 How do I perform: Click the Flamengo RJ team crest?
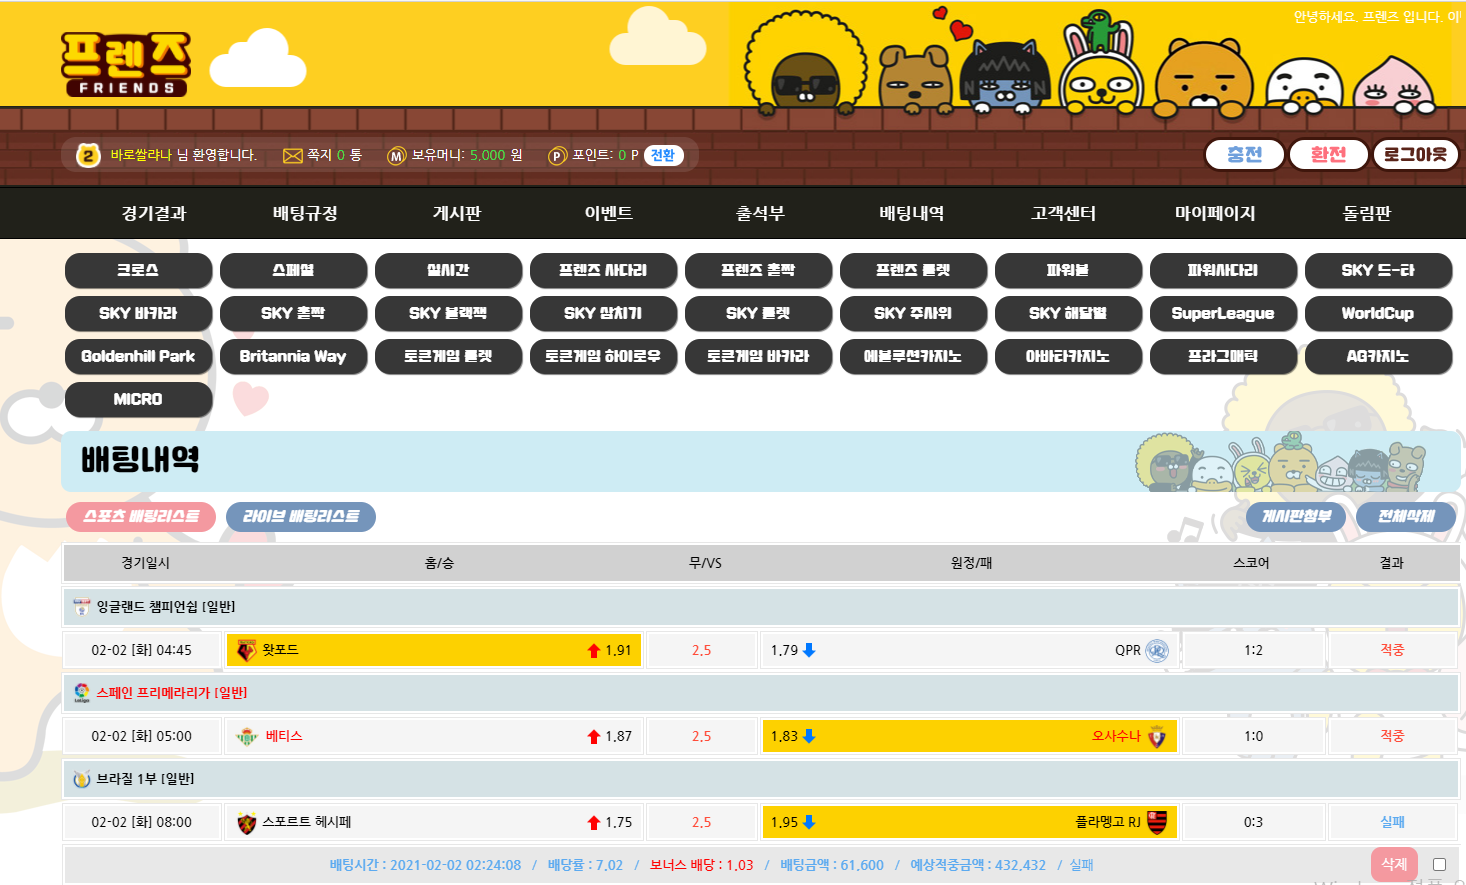tap(1157, 822)
